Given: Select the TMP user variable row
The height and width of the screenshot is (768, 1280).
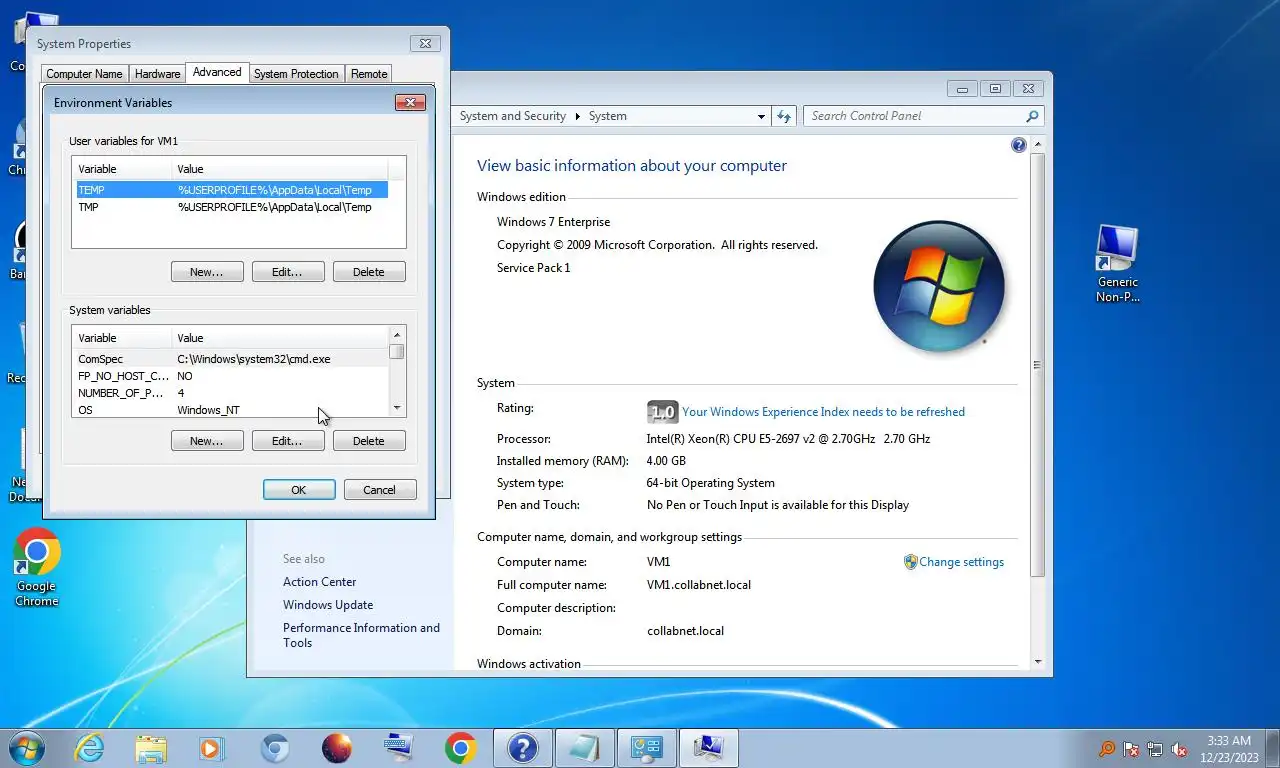Looking at the screenshot, I should click(232, 207).
